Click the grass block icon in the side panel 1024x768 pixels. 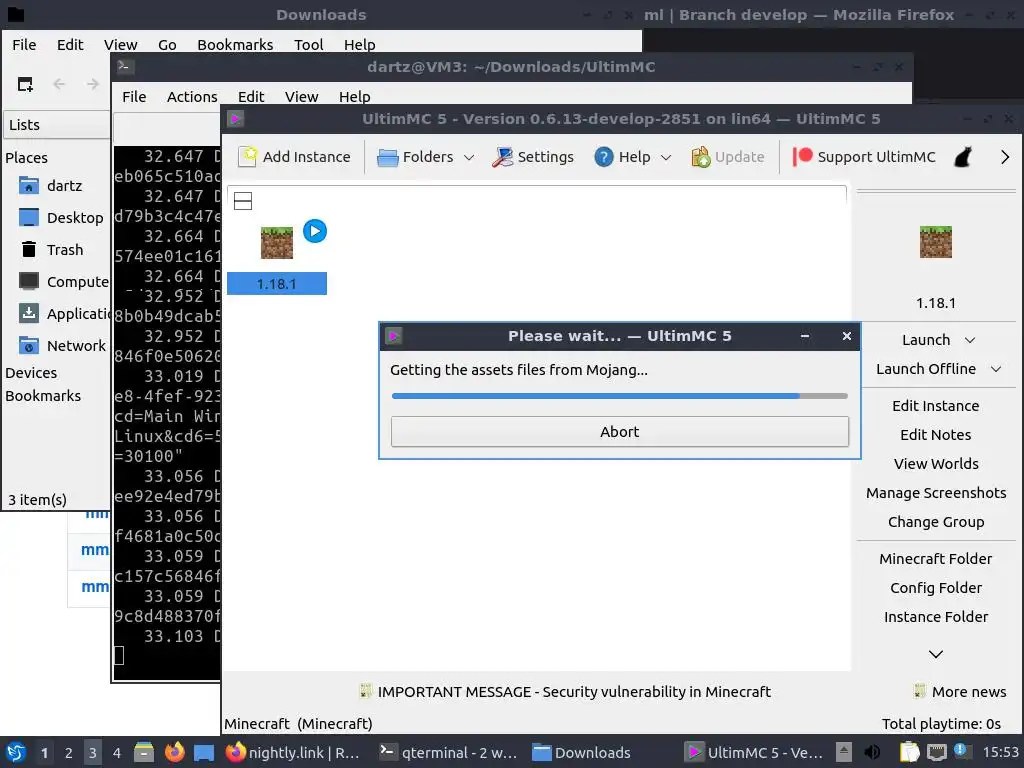[936, 242]
